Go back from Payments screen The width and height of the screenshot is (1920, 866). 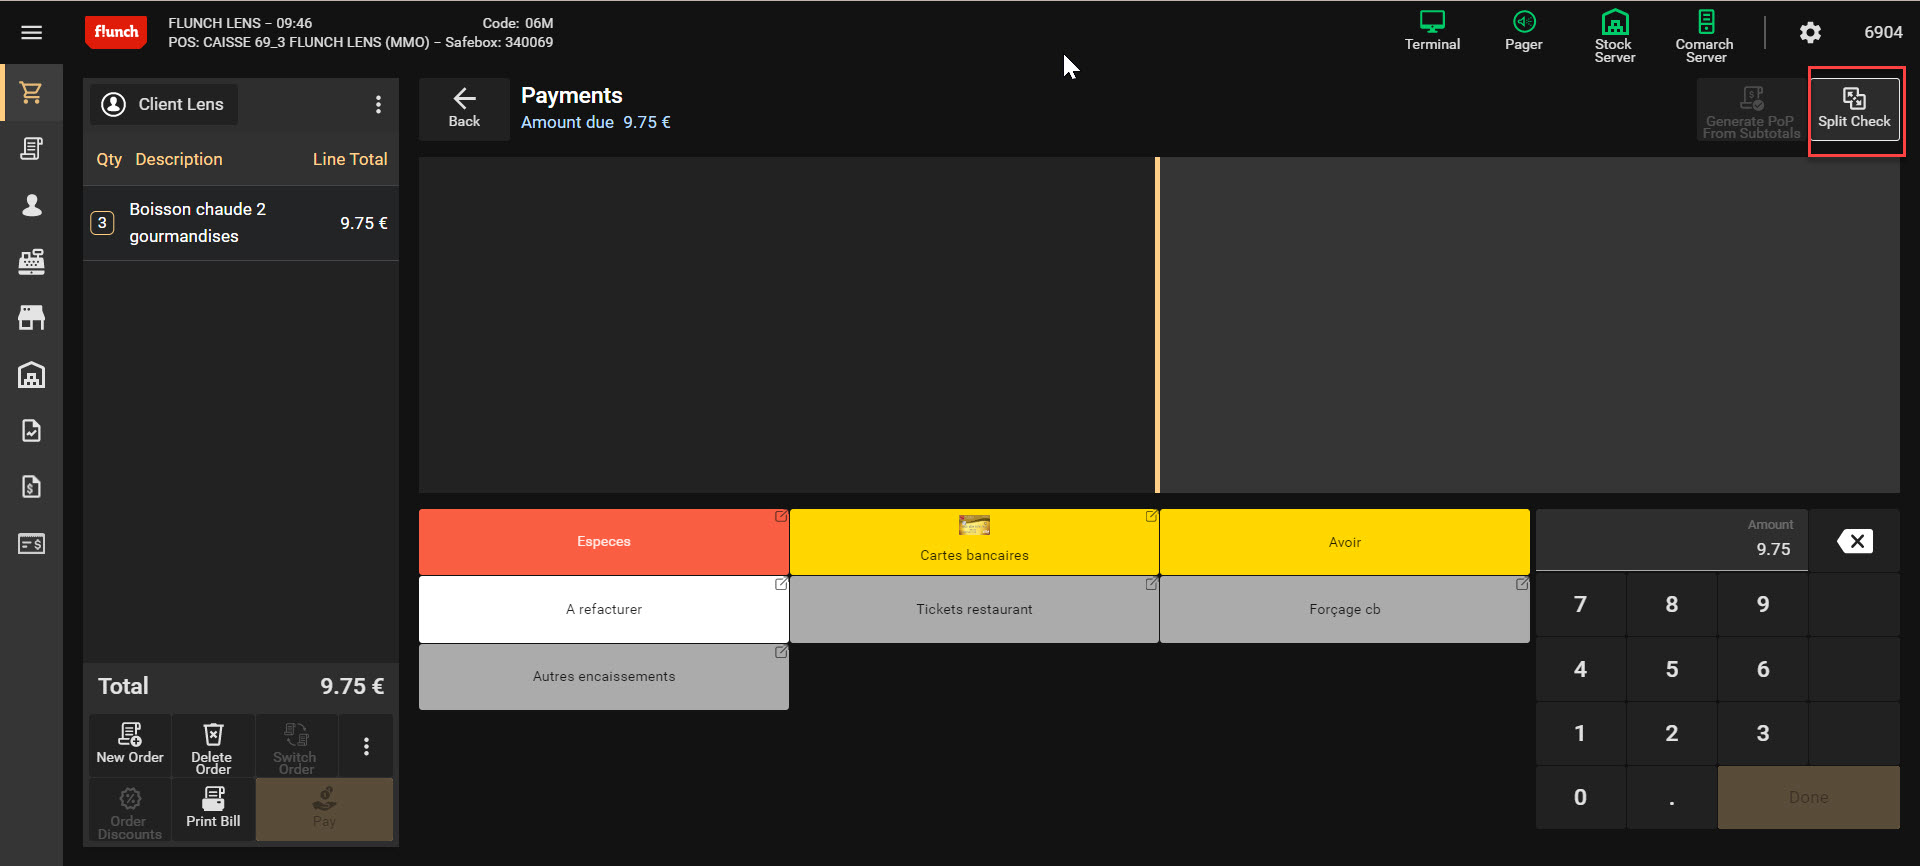(464, 109)
